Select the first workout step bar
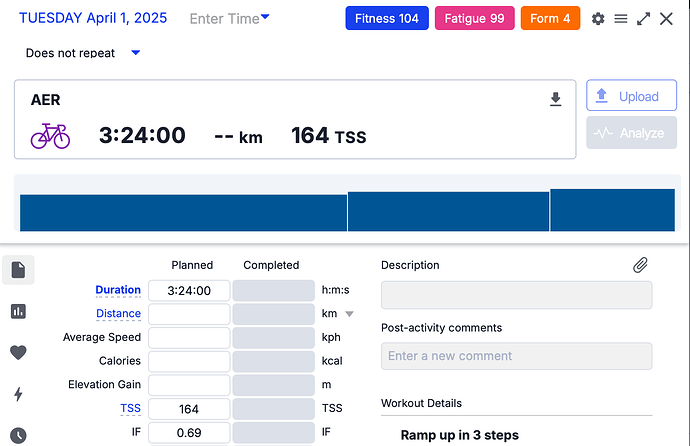The height and width of the screenshot is (446, 690). point(184,213)
